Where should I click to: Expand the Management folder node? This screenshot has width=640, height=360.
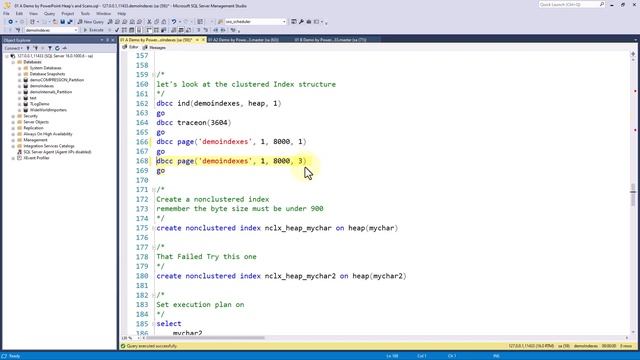pos(13,140)
